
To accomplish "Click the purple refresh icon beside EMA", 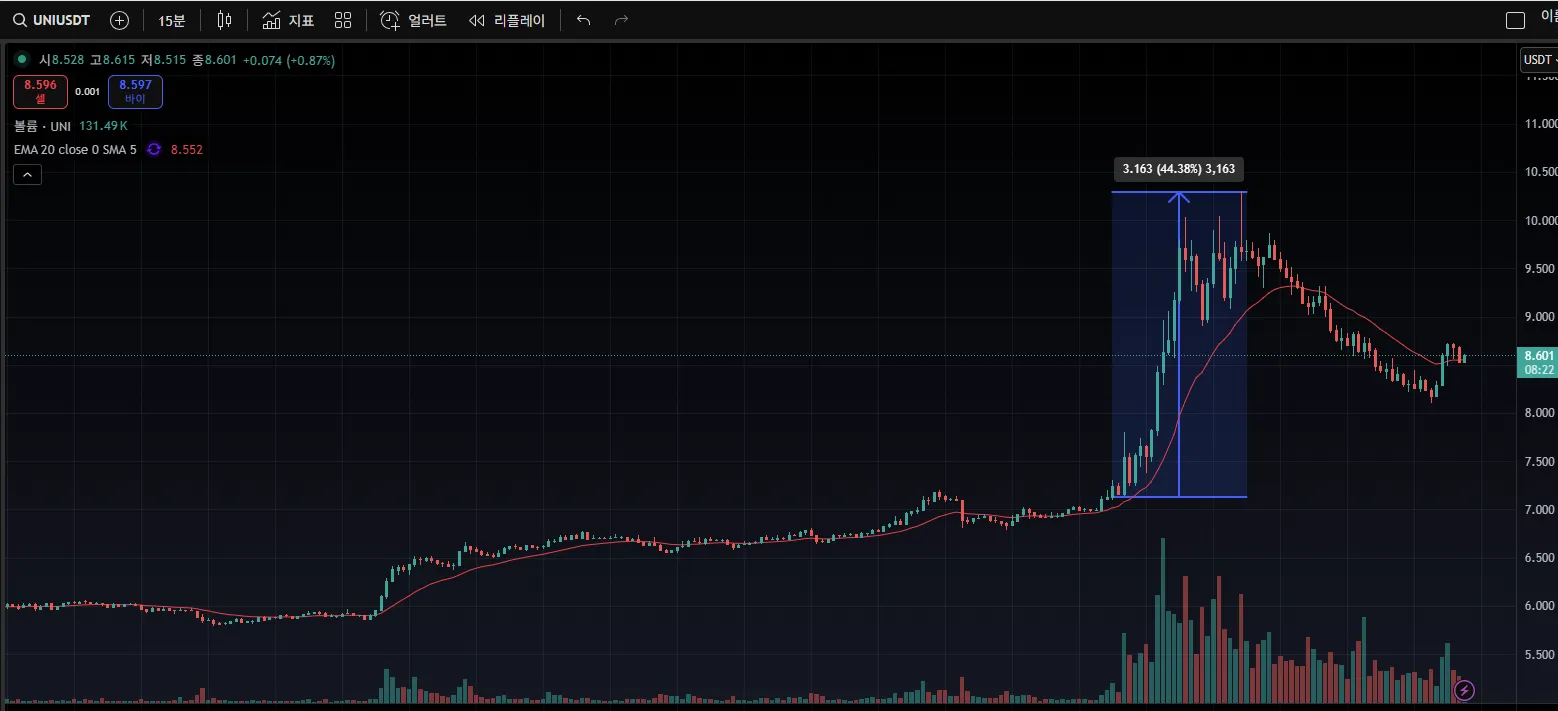I will [154, 149].
